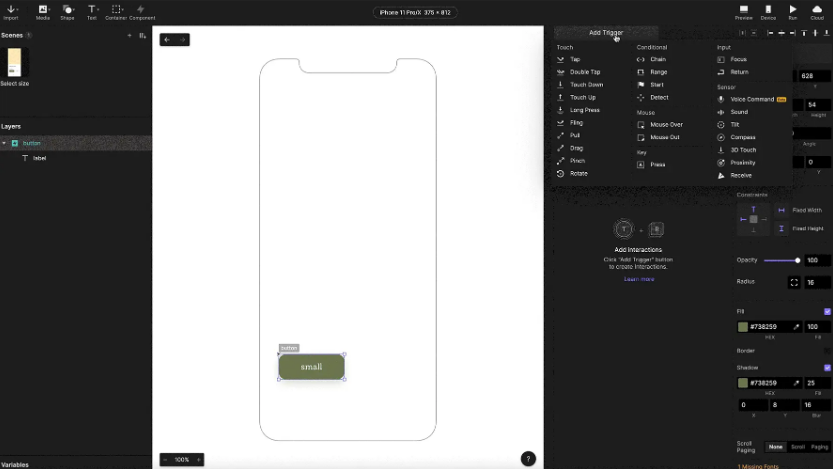Pick the Voice Command trigger
This screenshot has height=469, width=833.
pyautogui.click(x=751, y=99)
